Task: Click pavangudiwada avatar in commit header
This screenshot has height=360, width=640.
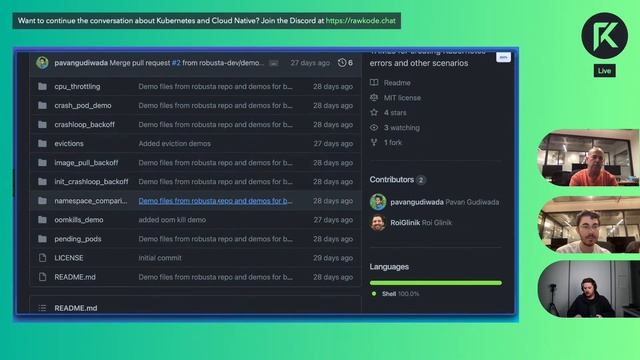Action: (42, 62)
